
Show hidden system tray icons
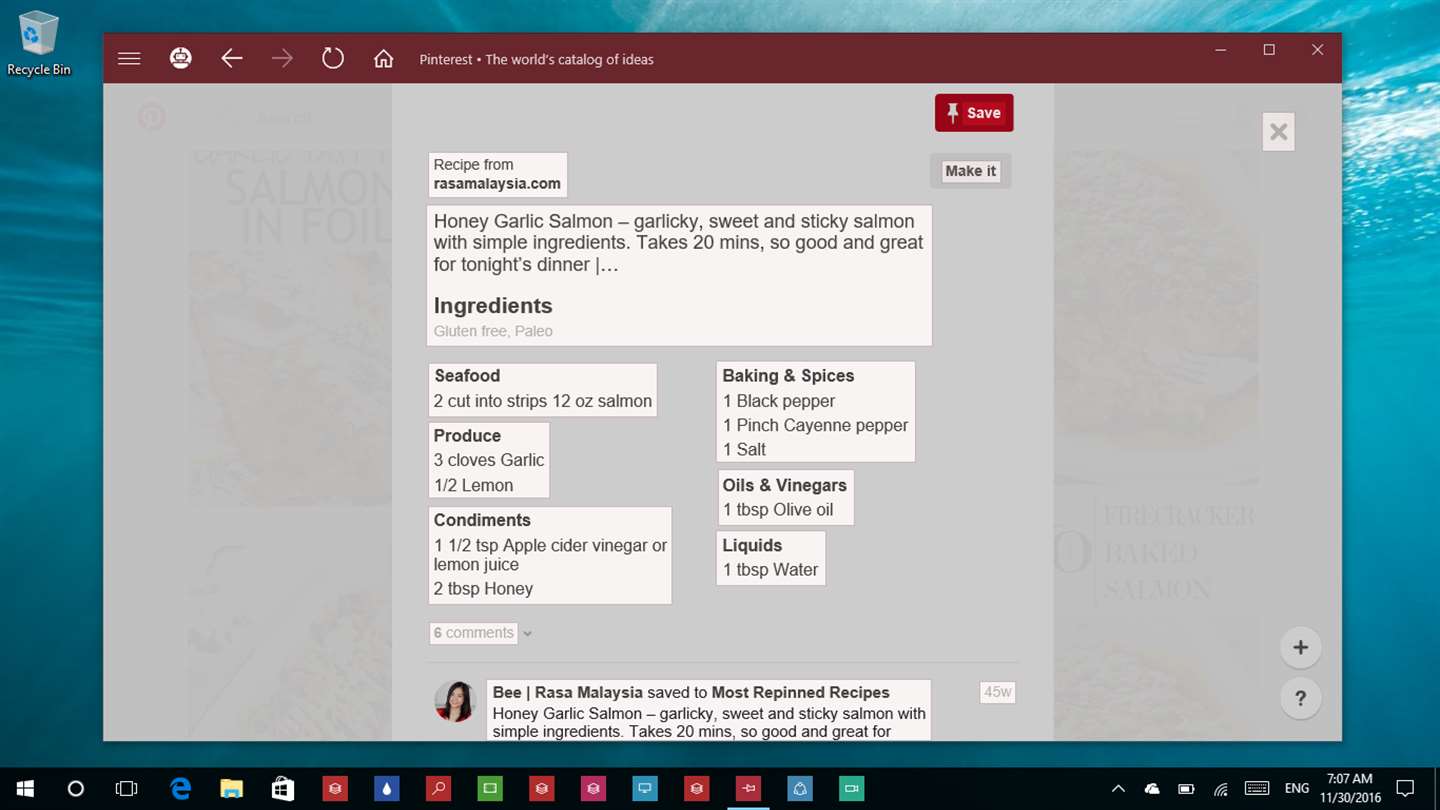pos(1118,789)
